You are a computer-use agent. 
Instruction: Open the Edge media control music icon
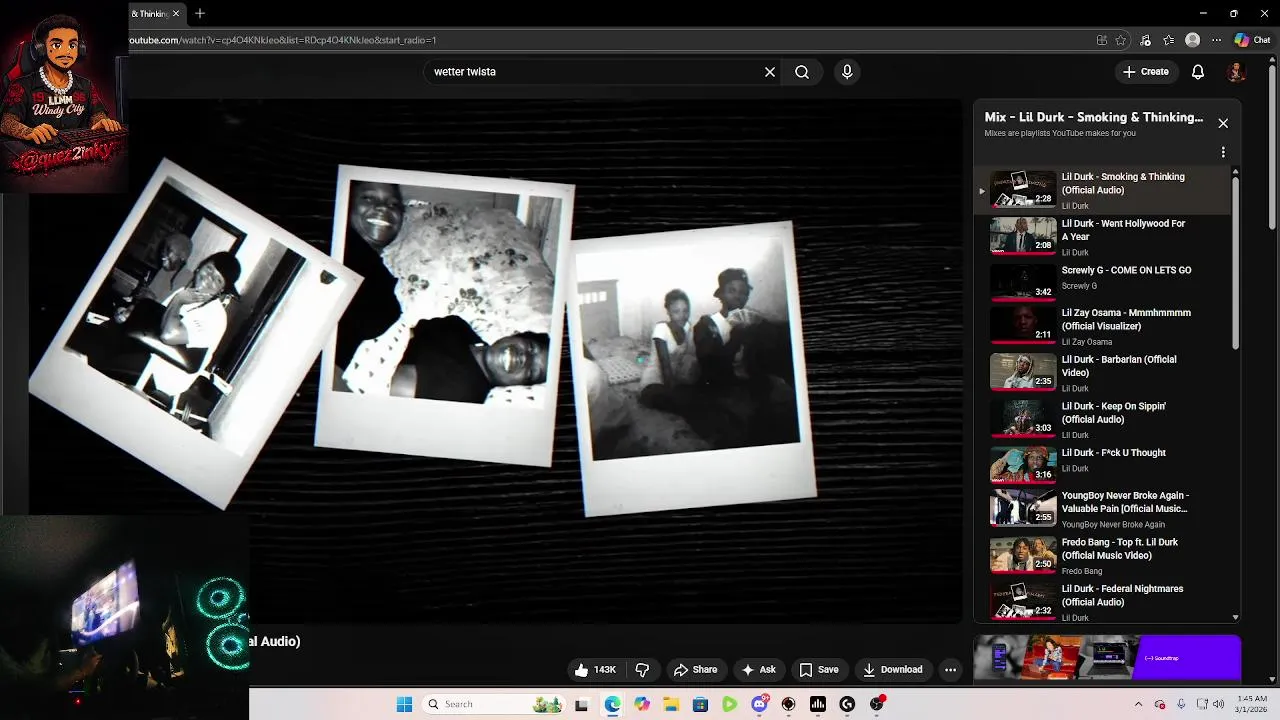pos(1146,40)
